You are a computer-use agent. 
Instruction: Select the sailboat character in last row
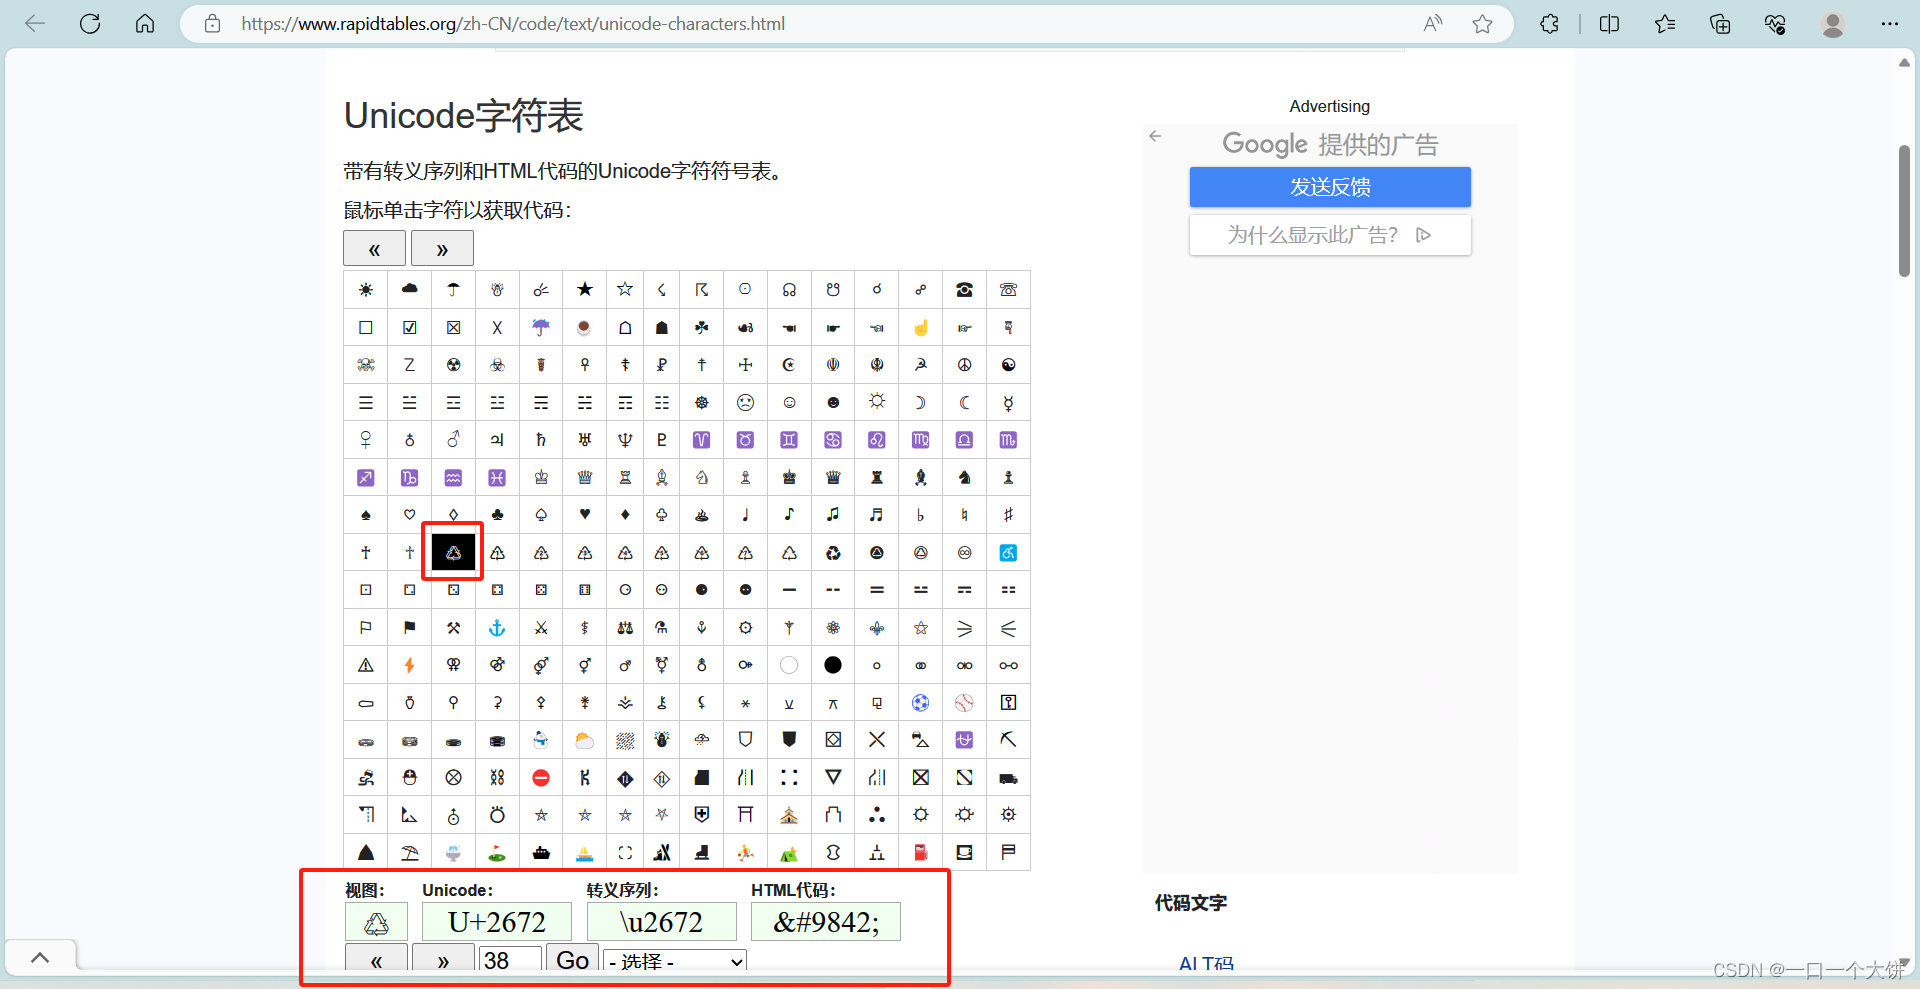click(x=585, y=853)
